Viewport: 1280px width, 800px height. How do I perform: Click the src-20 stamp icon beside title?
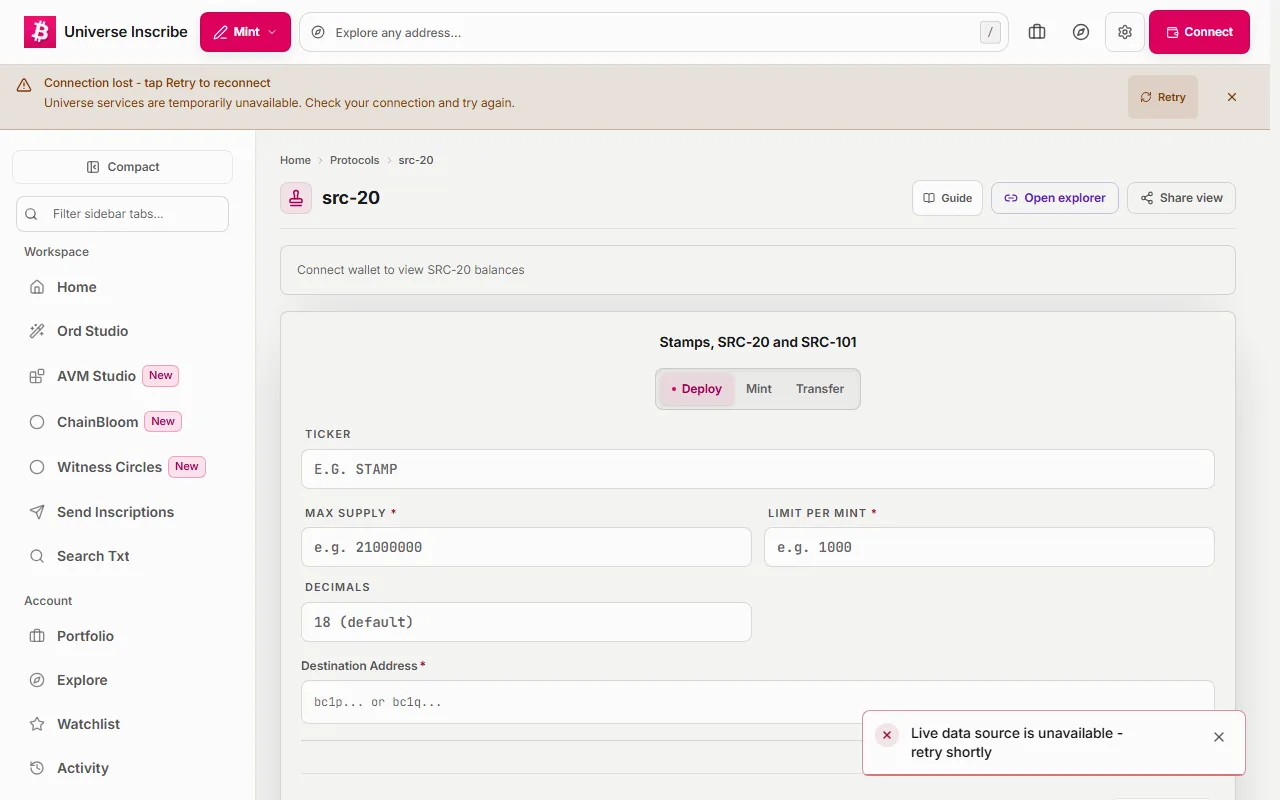click(x=296, y=198)
